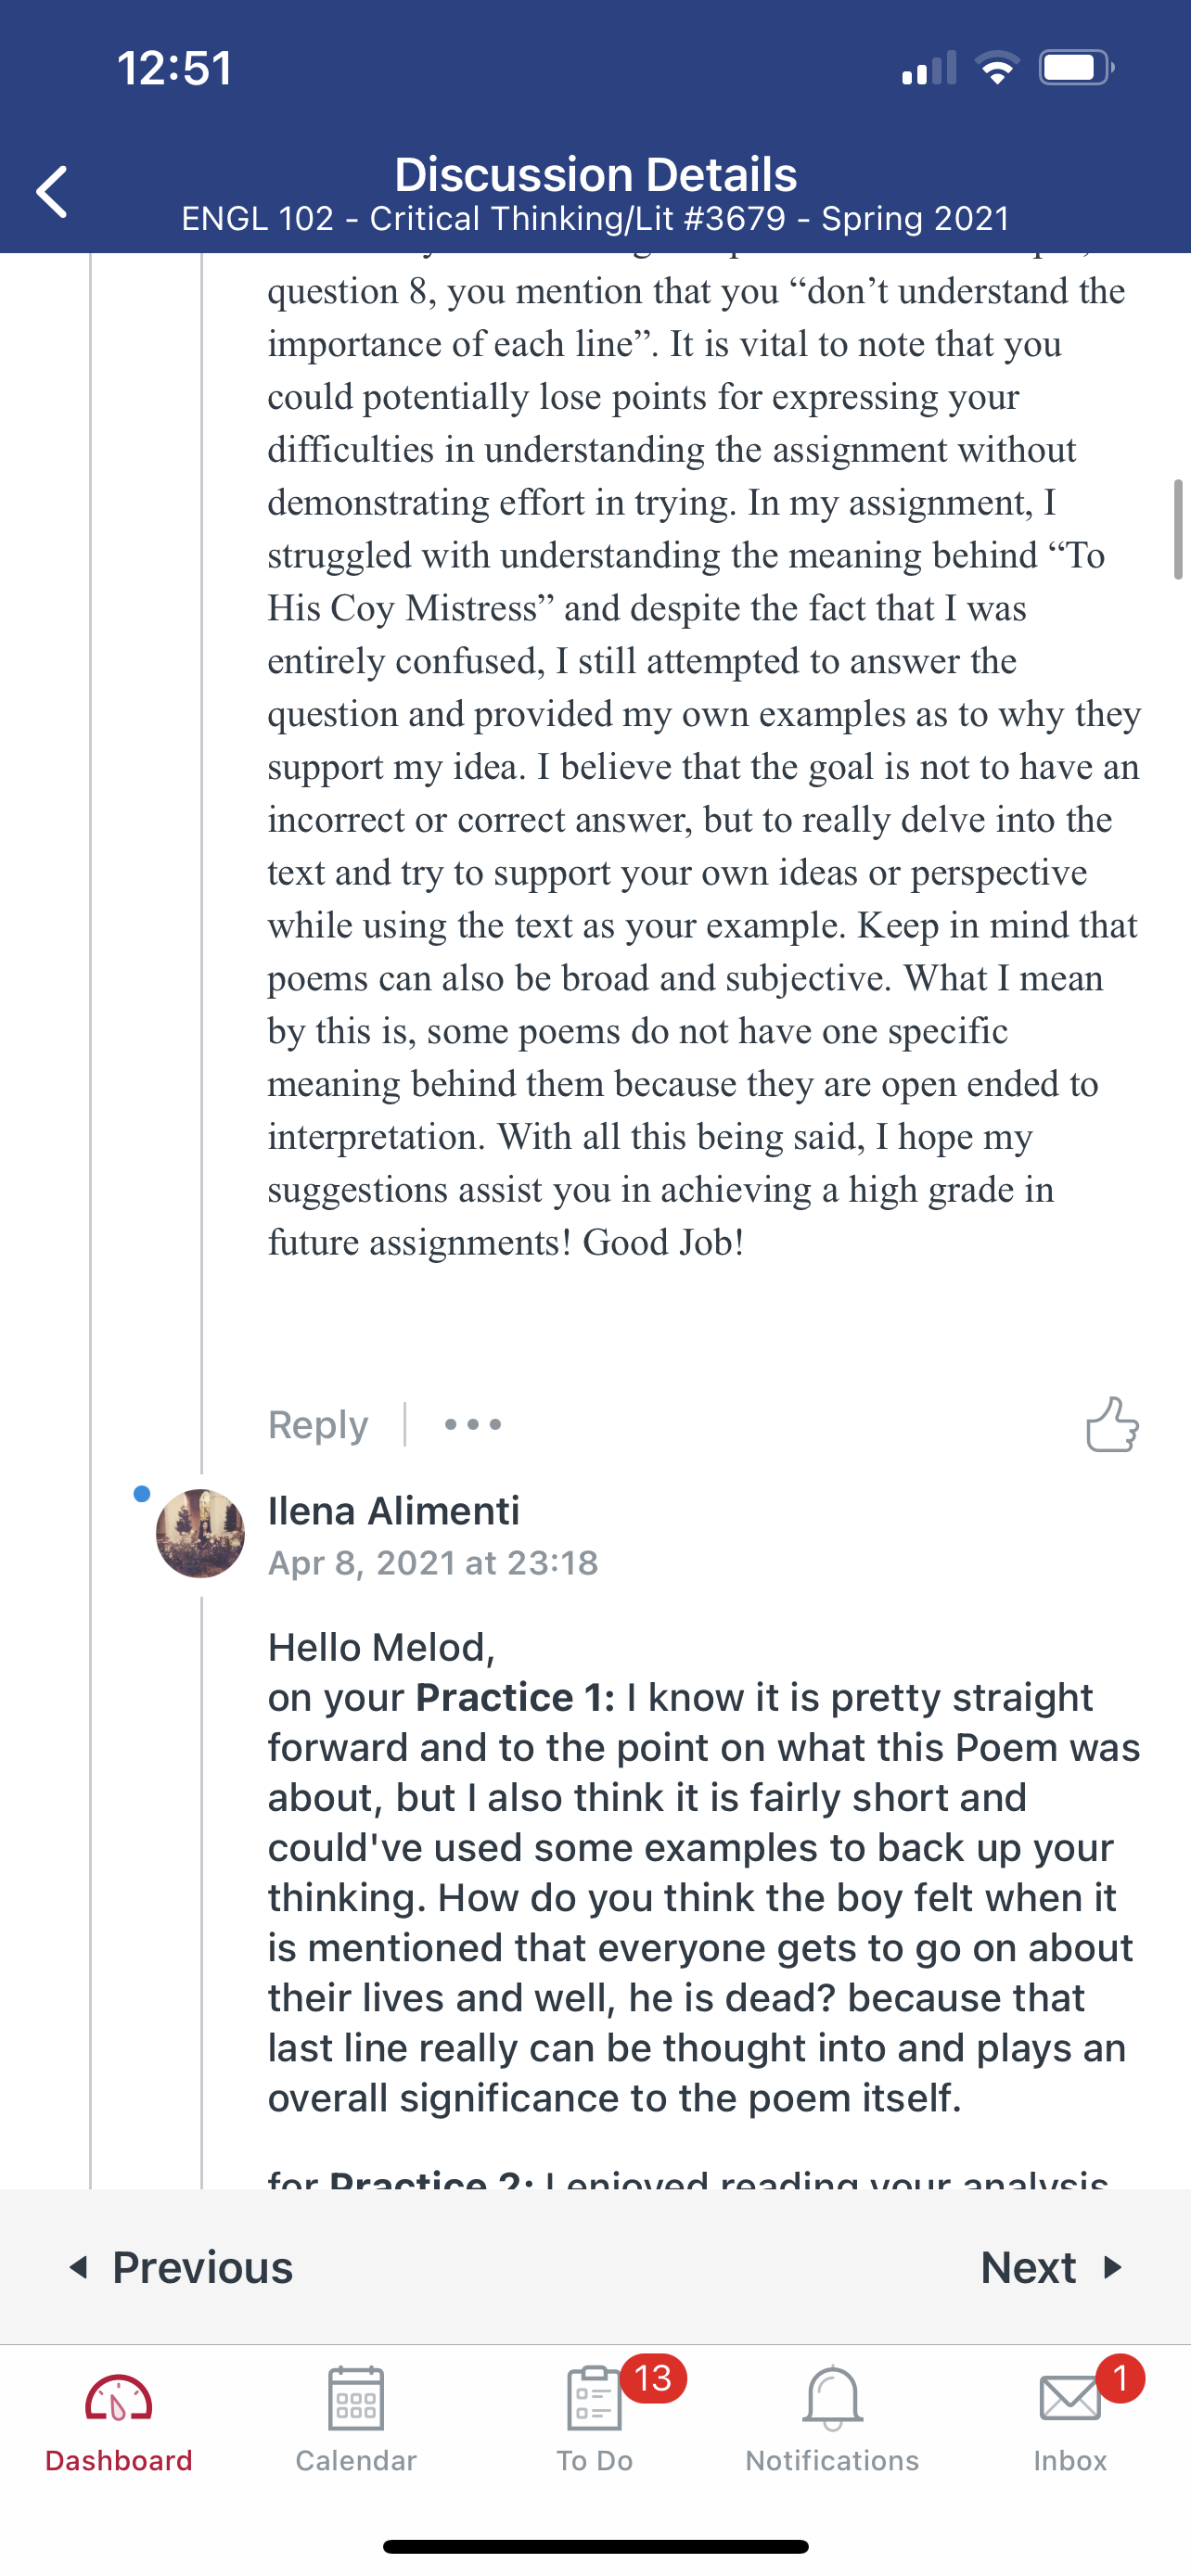Go to the Previous discussion entry

(x=182, y=2267)
